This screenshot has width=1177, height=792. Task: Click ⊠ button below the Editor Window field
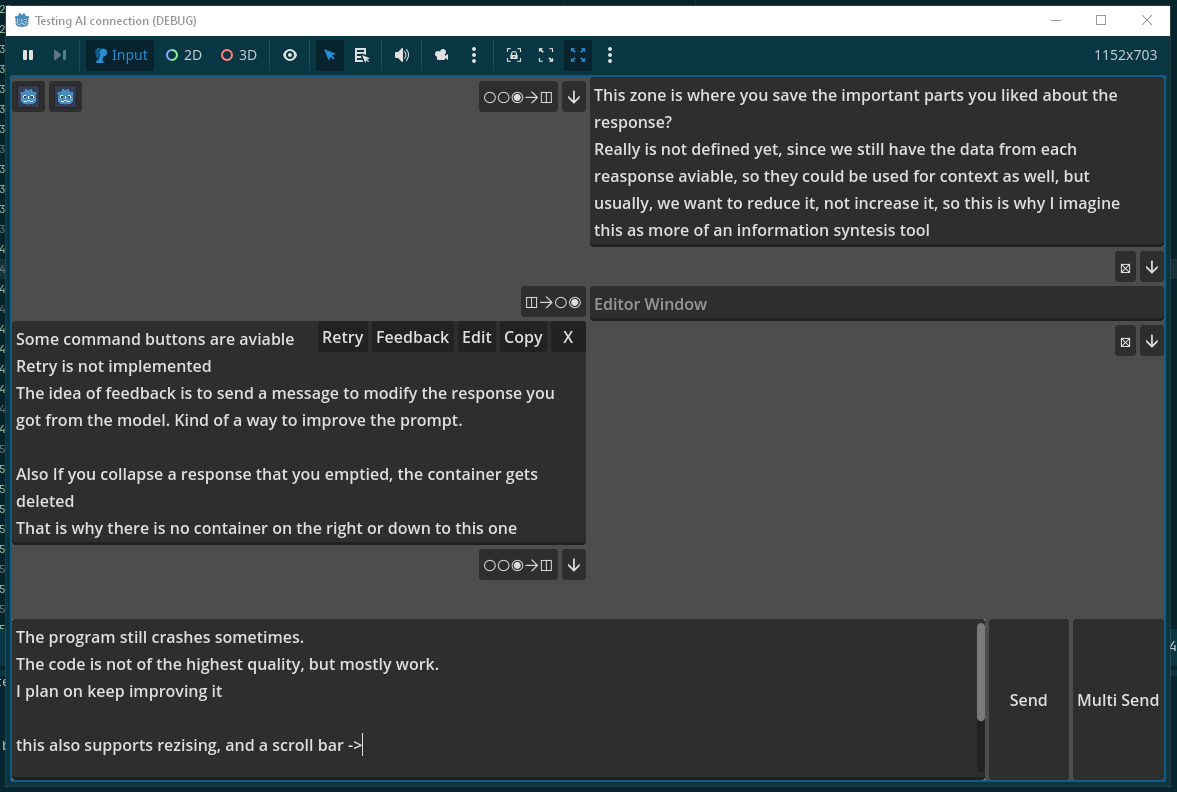tap(1125, 341)
